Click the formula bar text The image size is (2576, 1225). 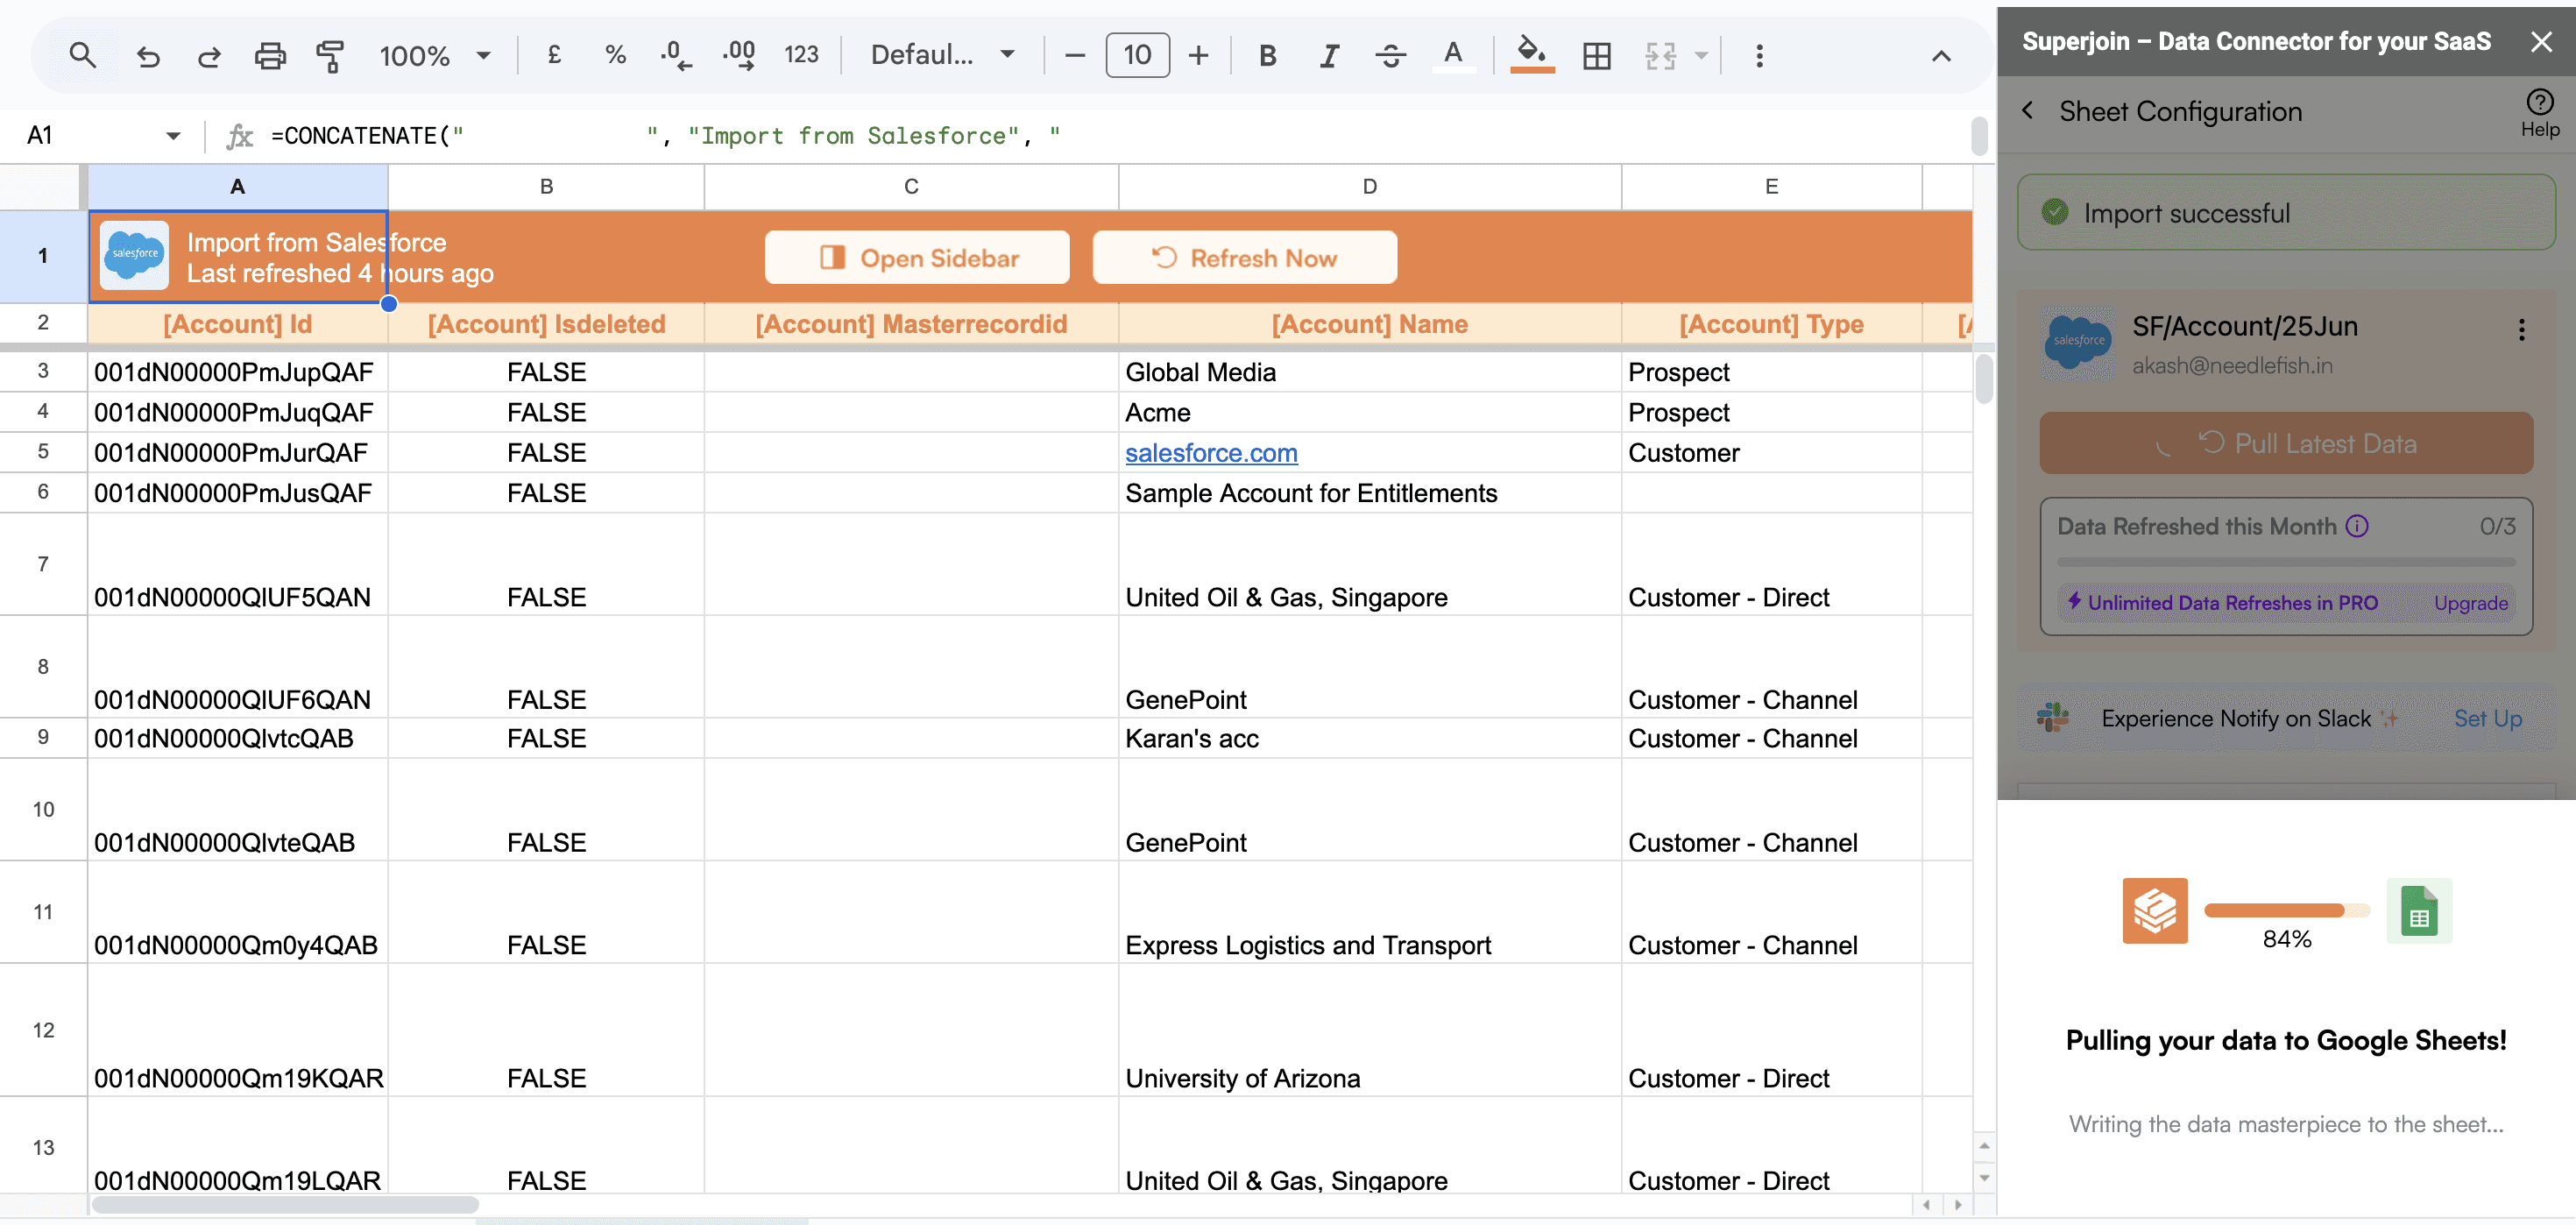tap(665, 136)
